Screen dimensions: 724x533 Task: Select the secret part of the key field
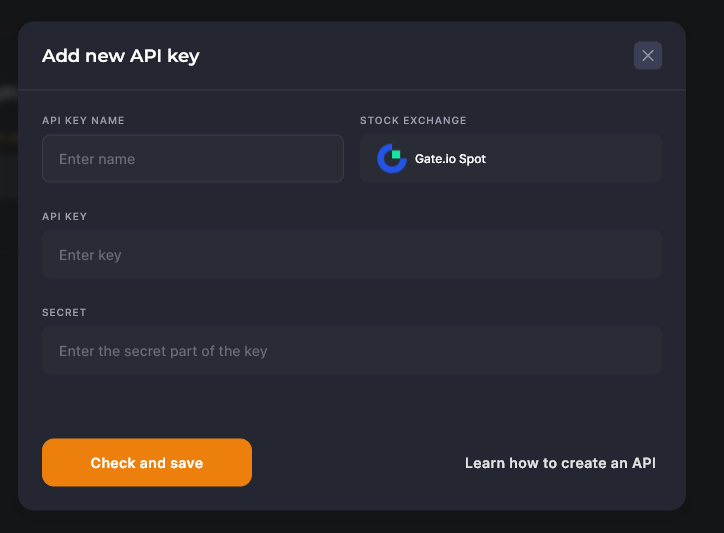coord(352,351)
